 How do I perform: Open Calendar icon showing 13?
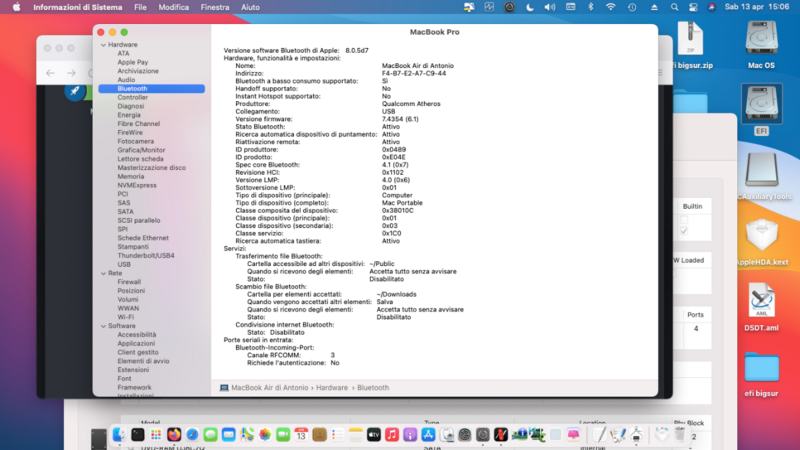coord(301,434)
